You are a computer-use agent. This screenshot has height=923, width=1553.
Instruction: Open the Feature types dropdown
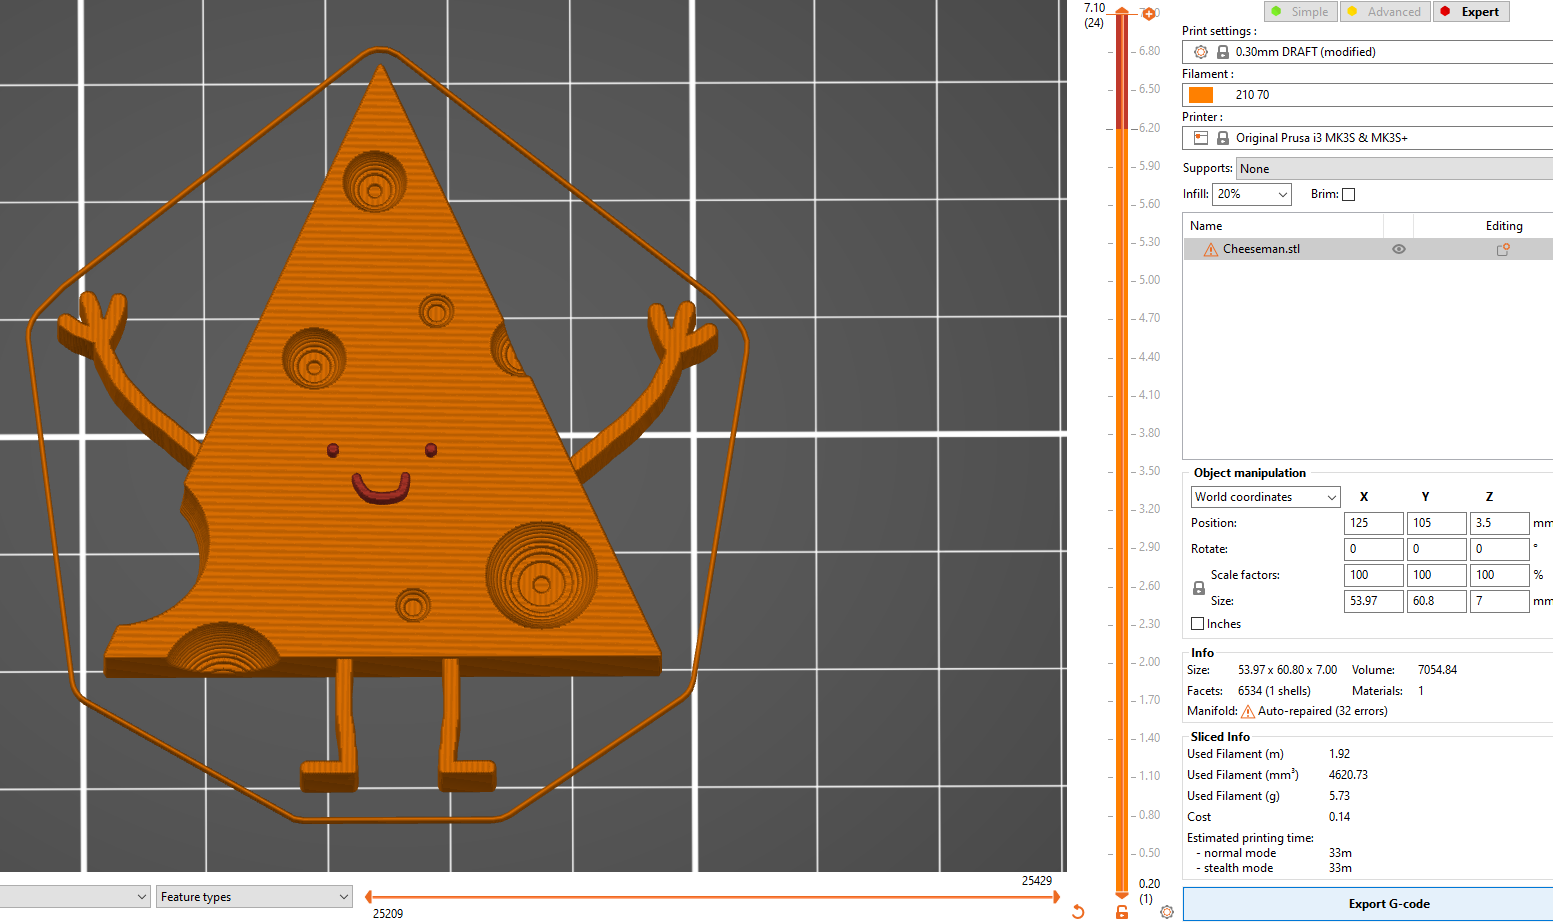pyautogui.click(x=253, y=897)
